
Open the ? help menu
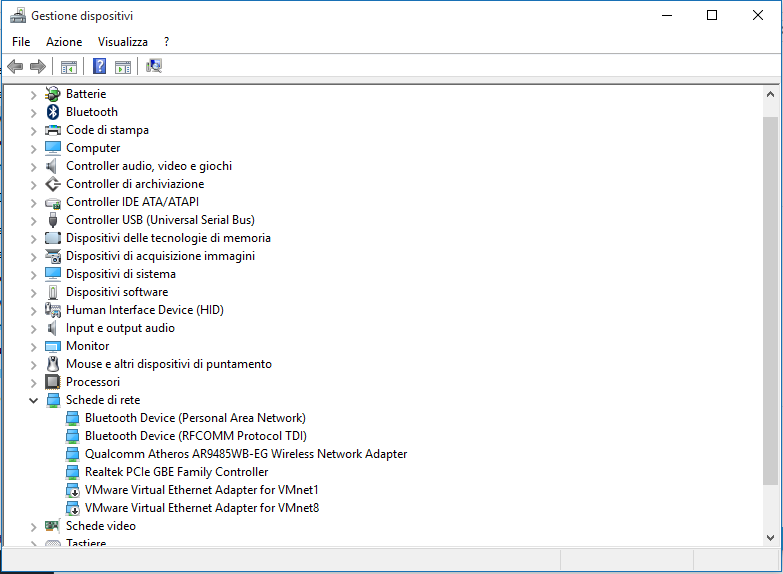pos(166,42)
